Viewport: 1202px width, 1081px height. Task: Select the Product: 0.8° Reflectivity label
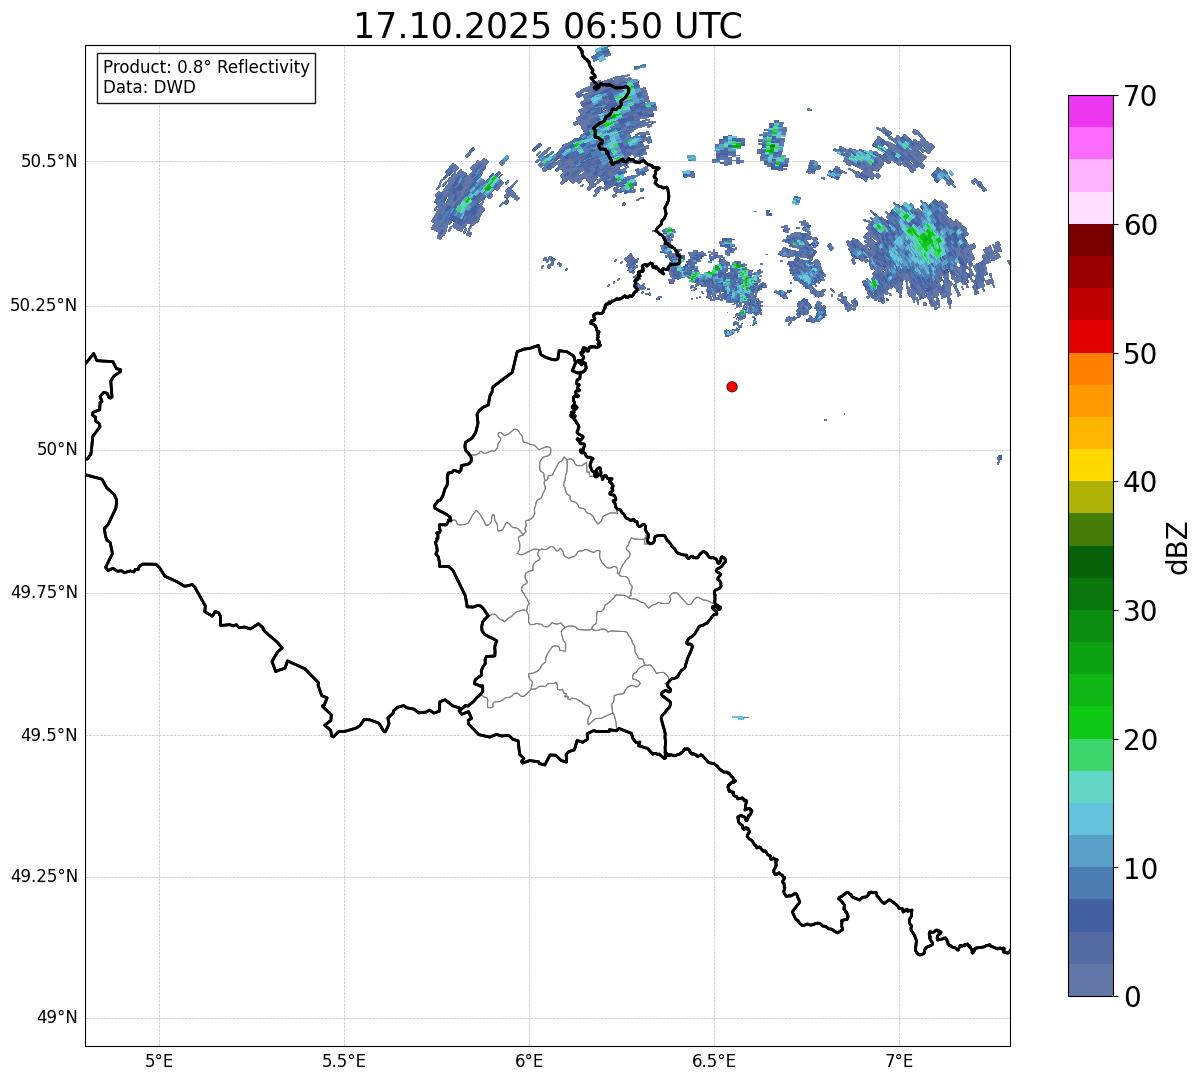[207, 67]
